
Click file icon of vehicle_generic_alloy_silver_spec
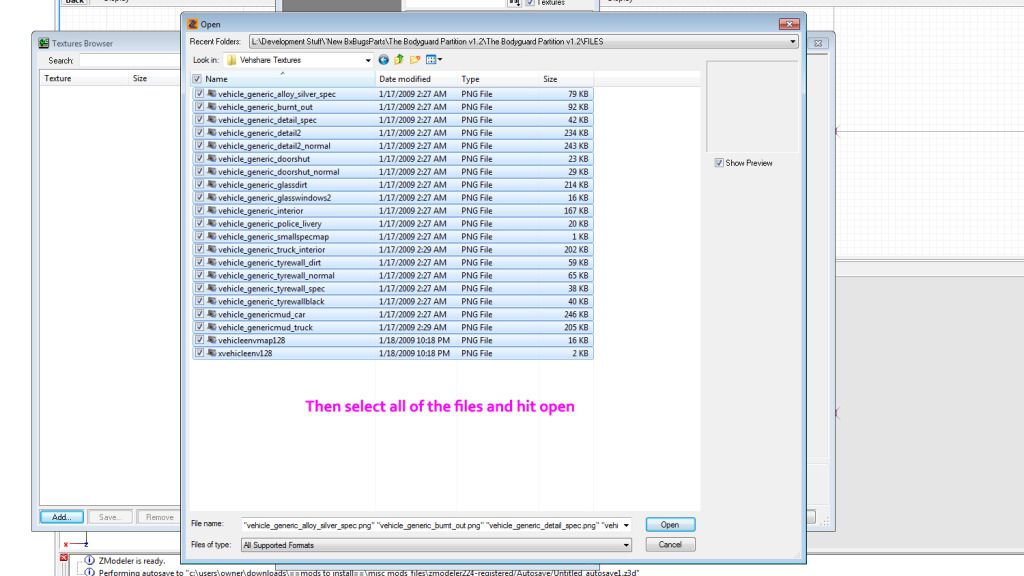point(212,93)
